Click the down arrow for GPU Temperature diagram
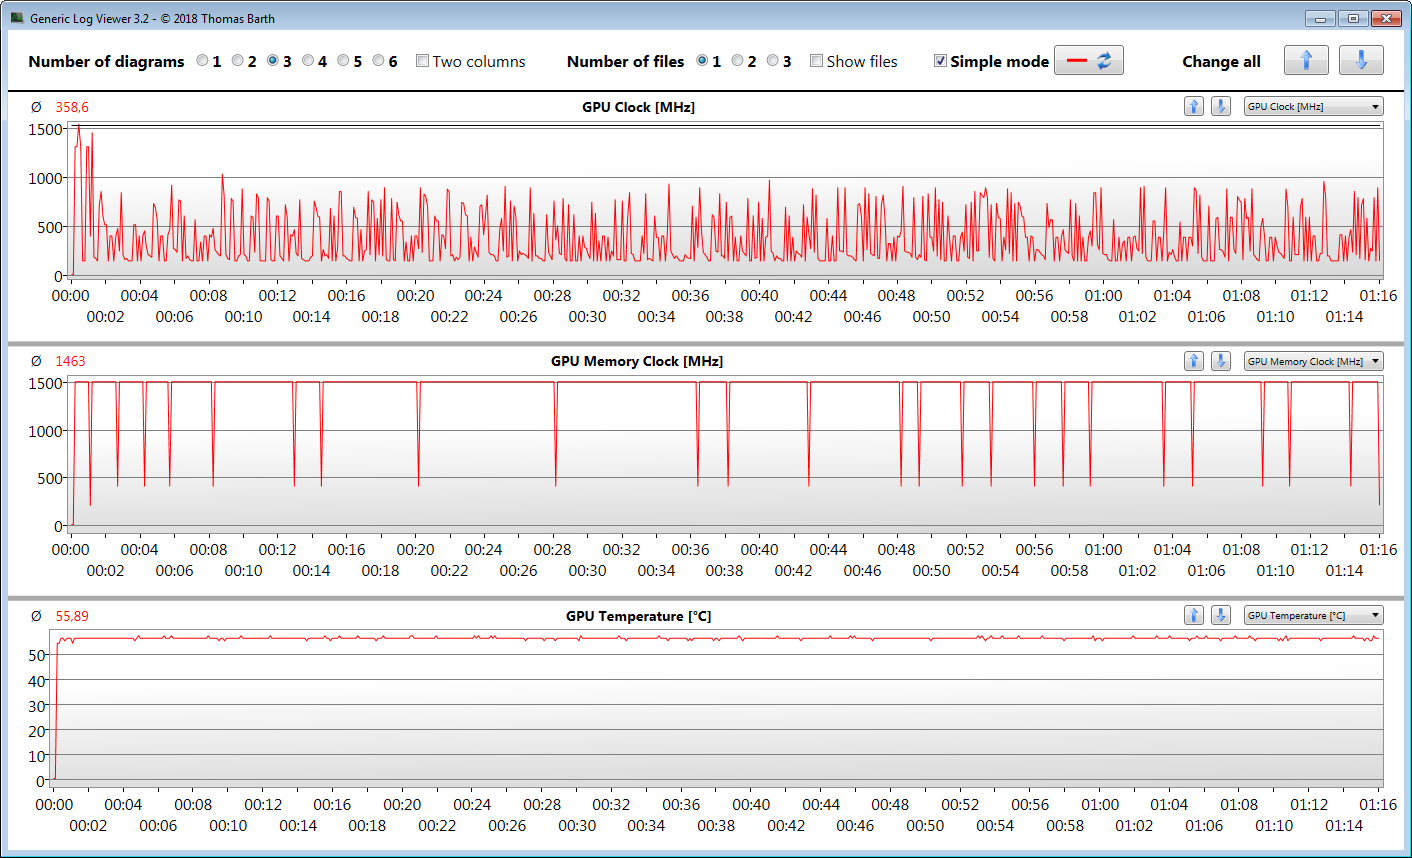This screenshot has height=858, width=1412. [1221, 615]
